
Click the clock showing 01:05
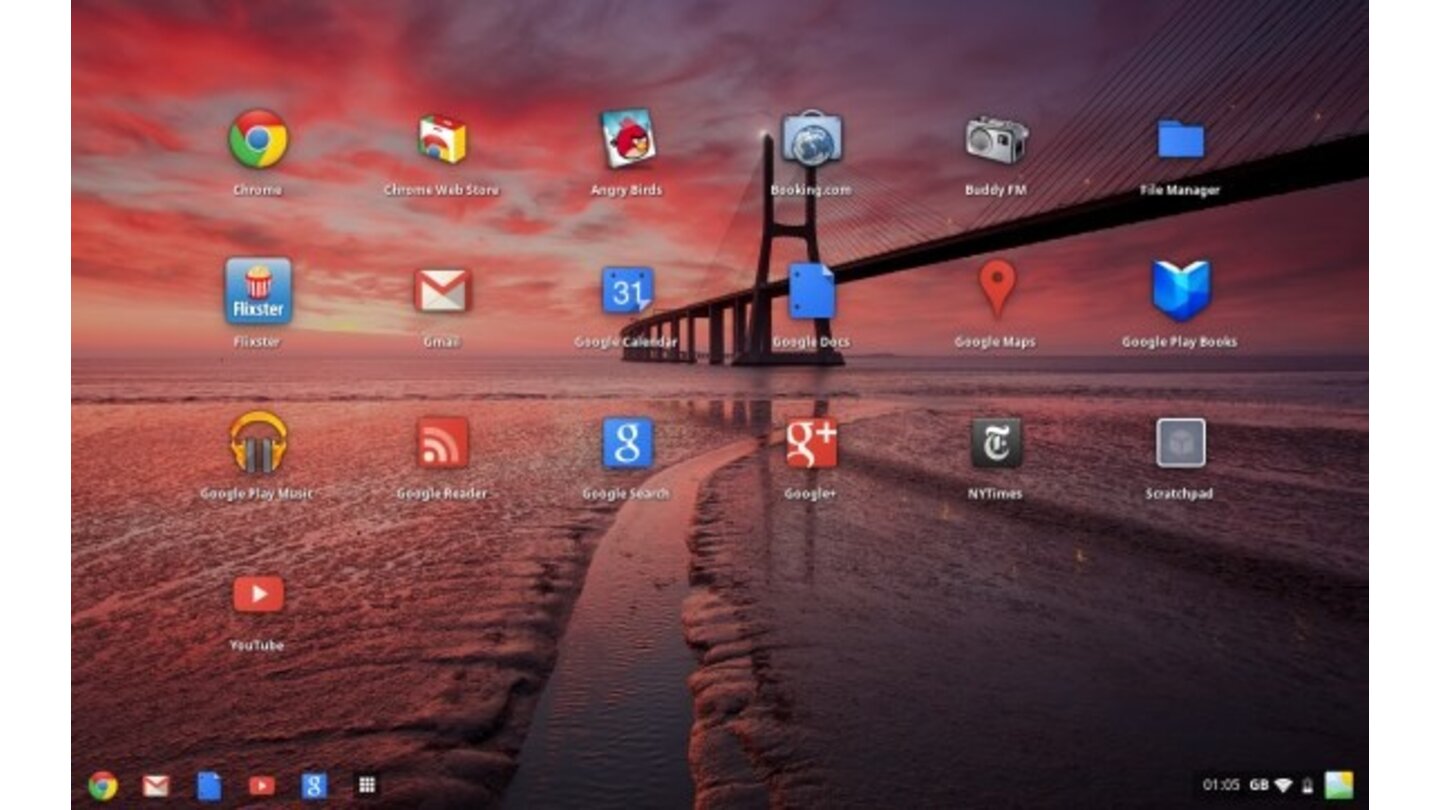coord(1221,785)
